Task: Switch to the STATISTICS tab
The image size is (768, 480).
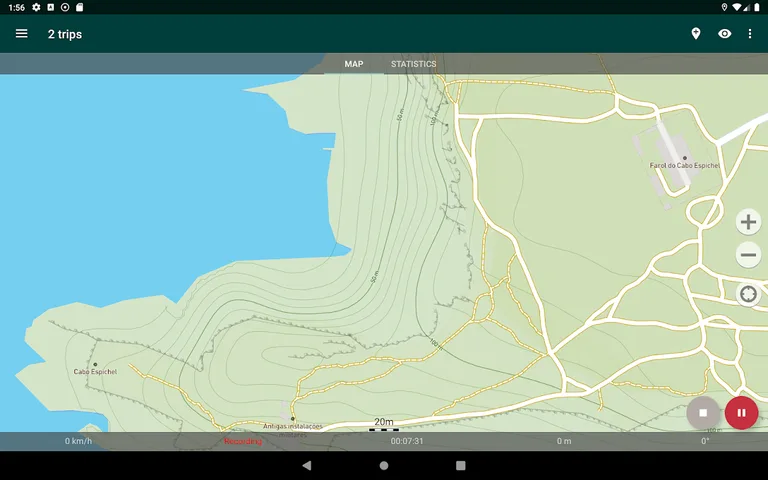Action: pyautogui.click(x=413, y=64)
